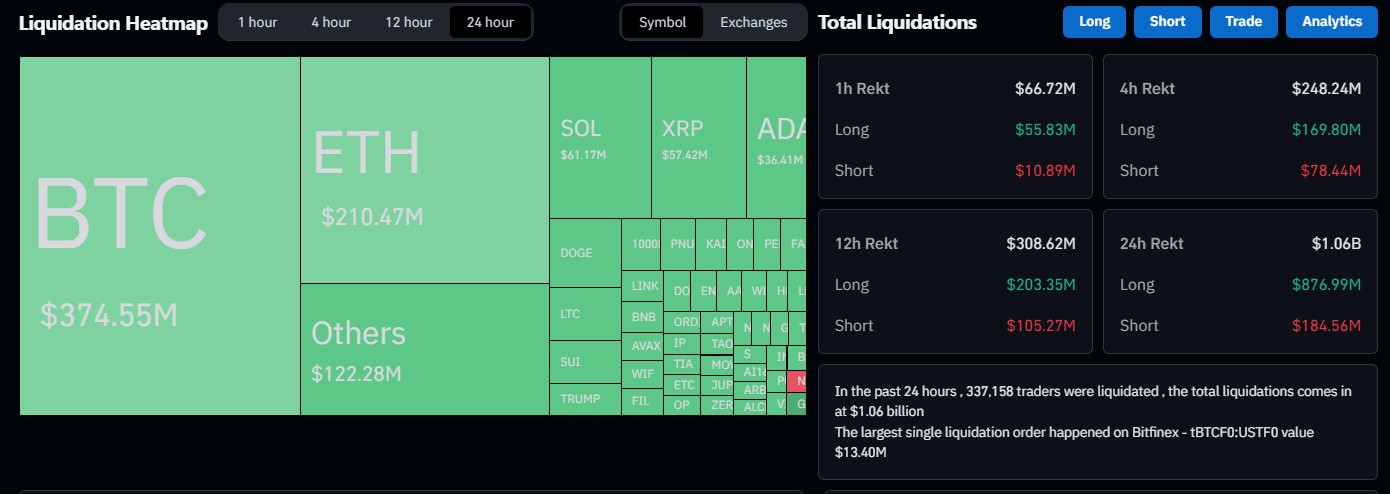Click the Others heatmap block
This screenshot has width=1390, height=494.
tap(424, 349)
